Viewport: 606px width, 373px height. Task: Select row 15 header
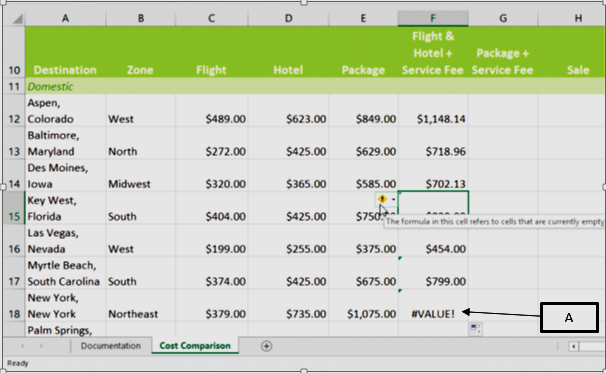pos(14,208)
